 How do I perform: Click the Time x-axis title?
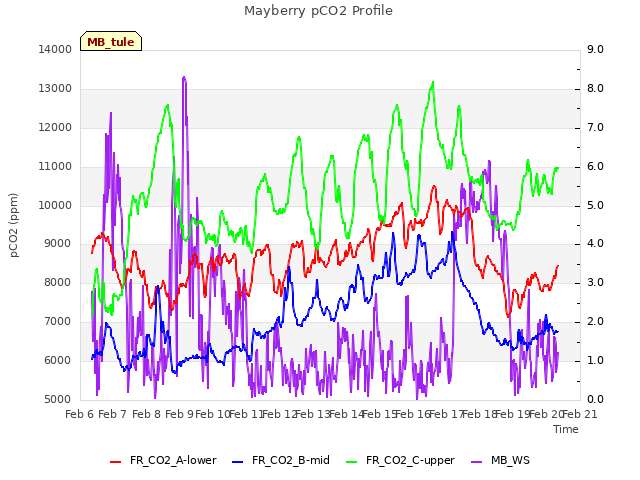click(566, 429)
